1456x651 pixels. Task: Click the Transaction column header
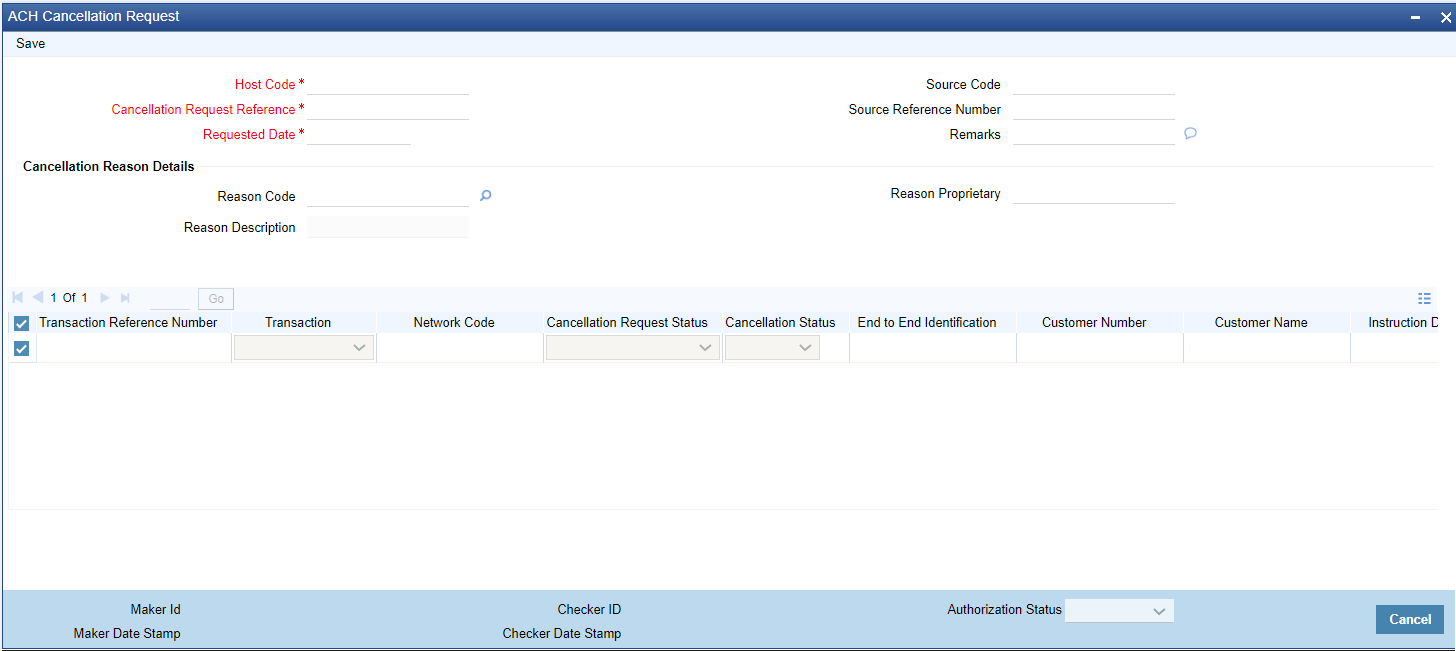298,322
